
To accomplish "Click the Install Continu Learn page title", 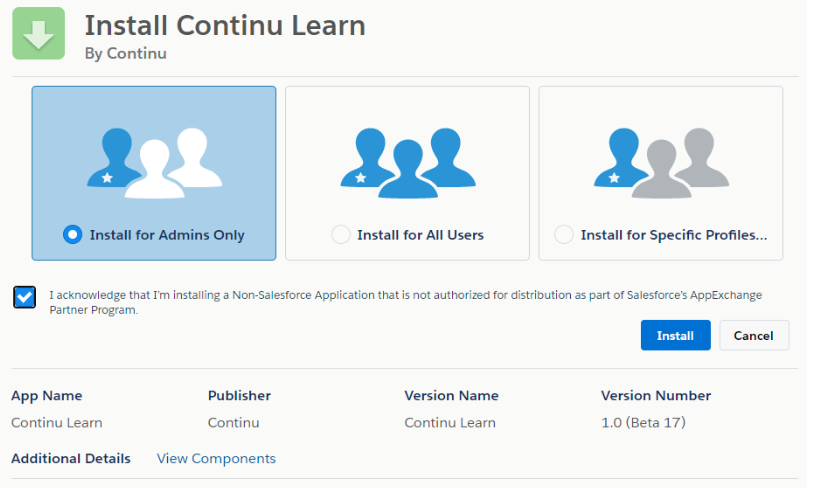I will [x=225, y=25].
